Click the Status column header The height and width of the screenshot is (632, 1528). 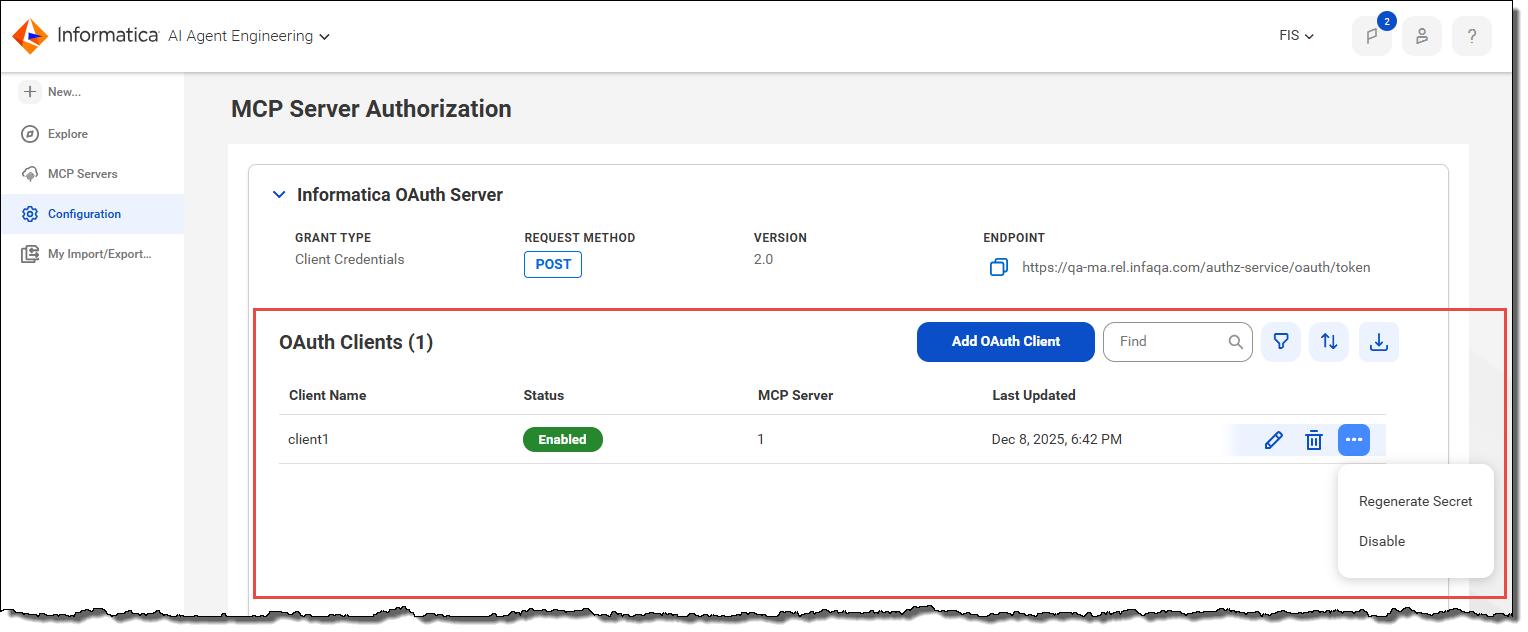click(544, 395)
